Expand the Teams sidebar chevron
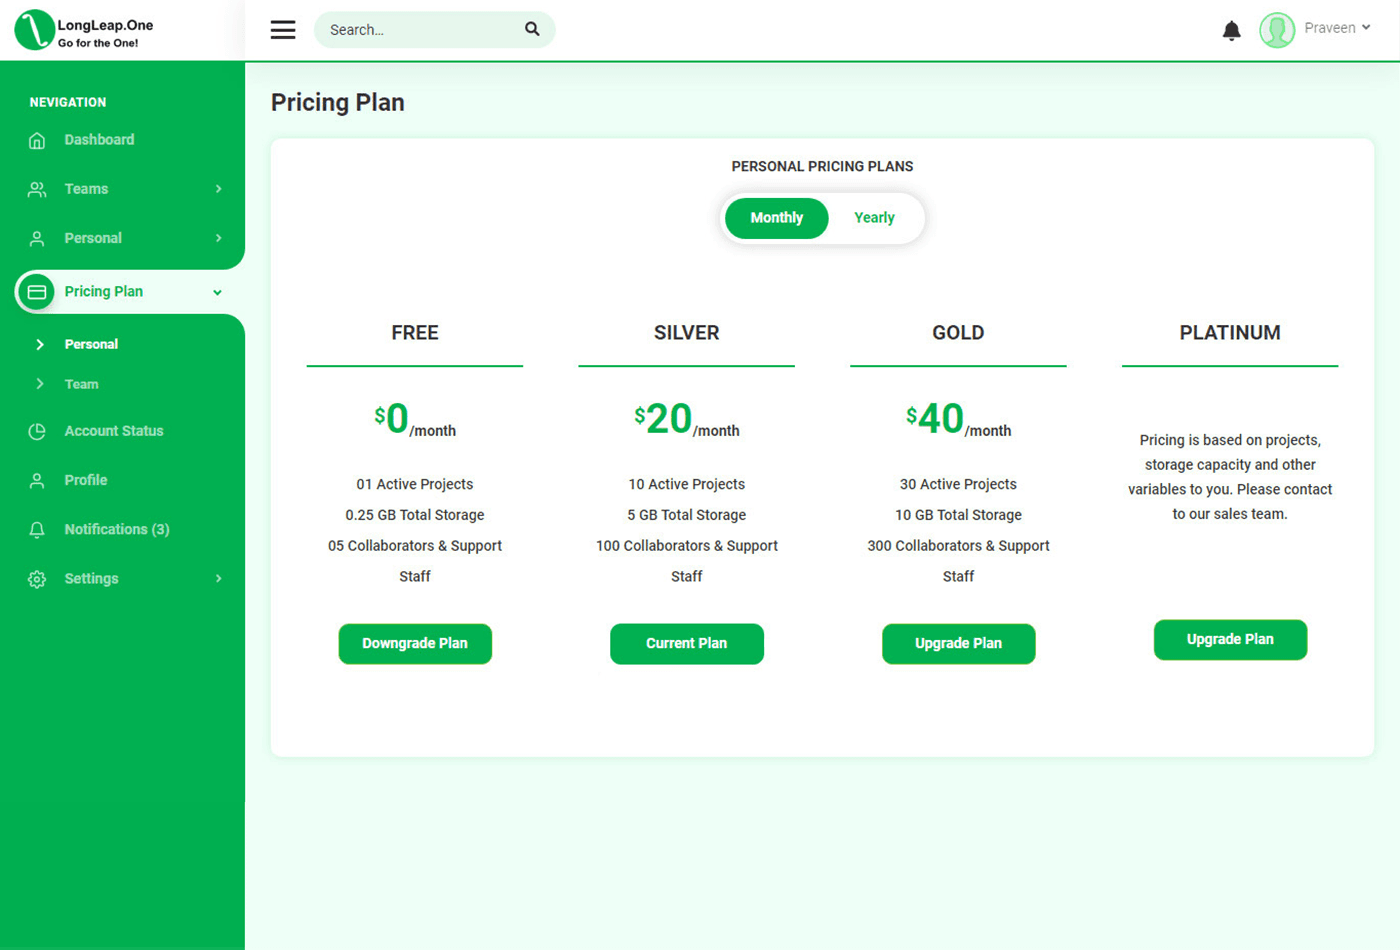Screen dimensions: 1400x950 [x=218, y=189]
